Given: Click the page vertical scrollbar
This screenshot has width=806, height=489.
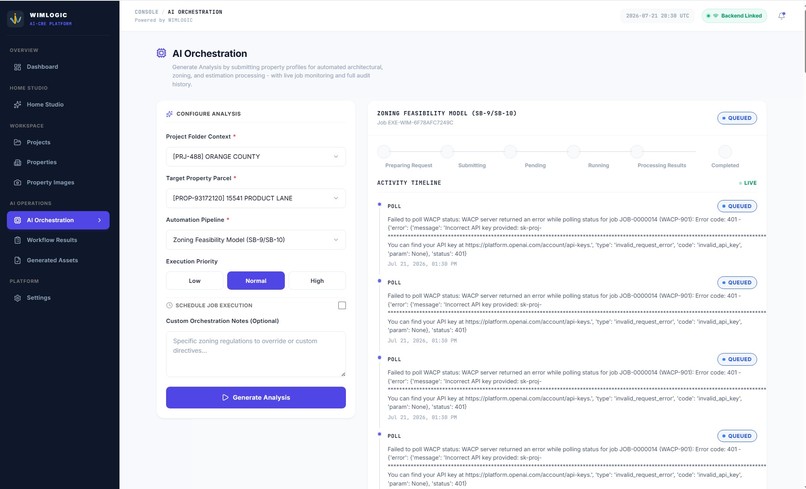Looking at the screenshot, I should click(x=803, y=41).
